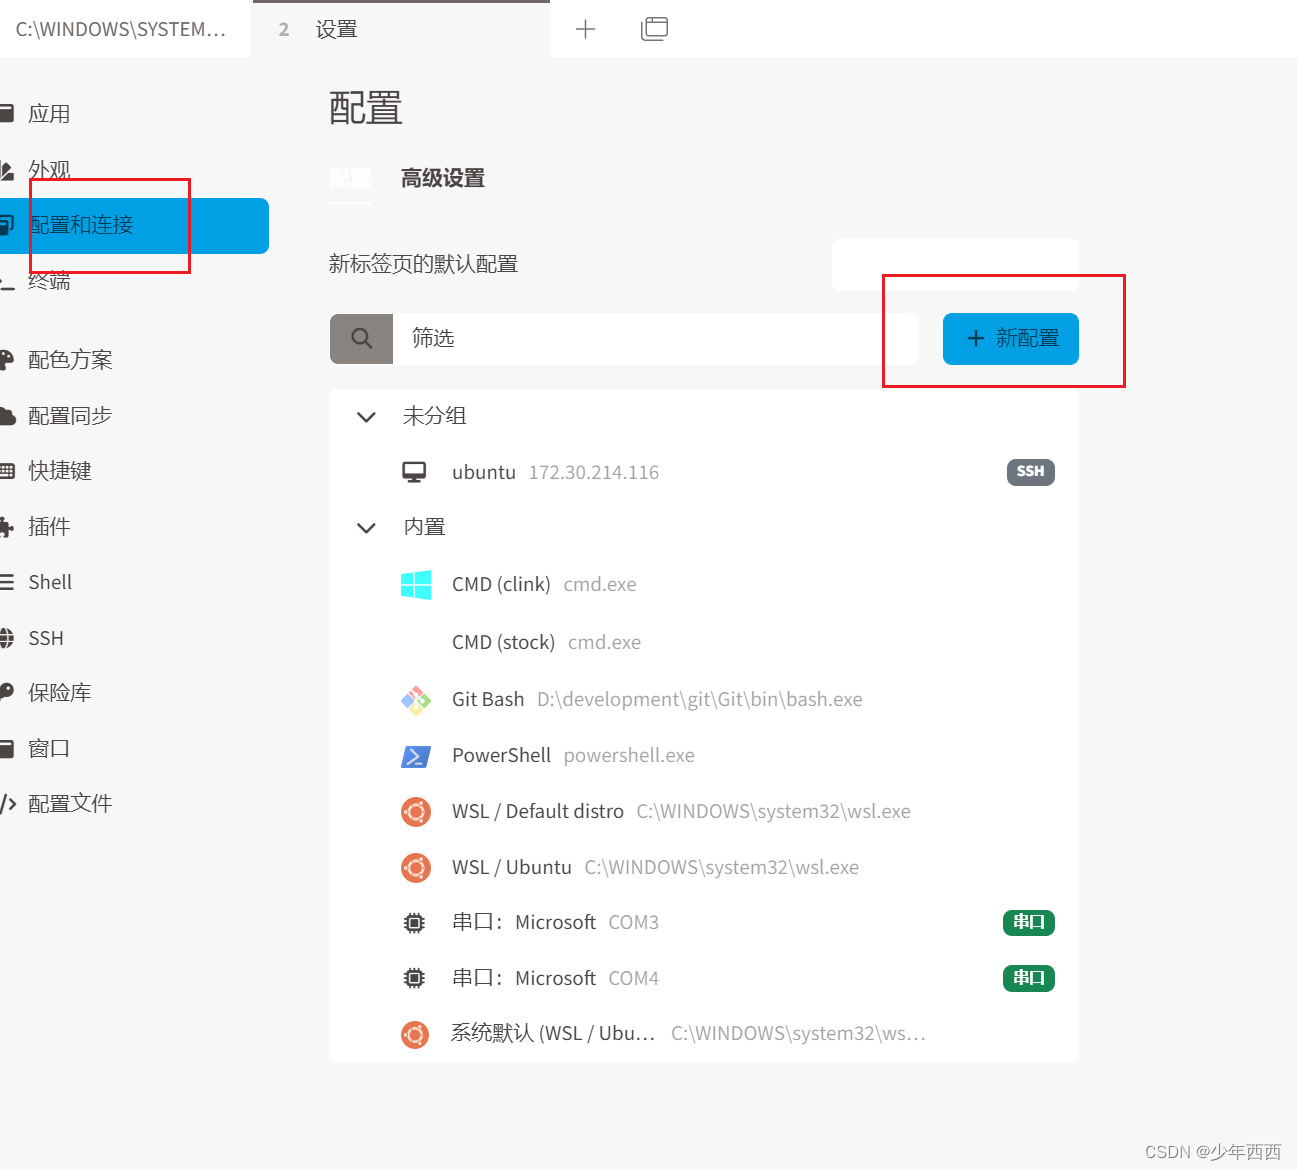Open the default profile dropdown for new tabs

click(954, 263)
